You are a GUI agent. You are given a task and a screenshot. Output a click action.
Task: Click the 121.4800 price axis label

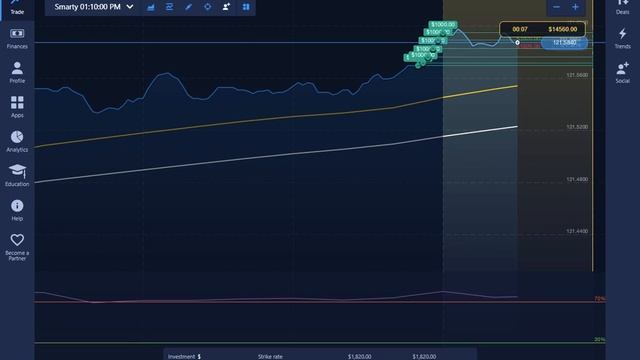click(x=577, y=179)
